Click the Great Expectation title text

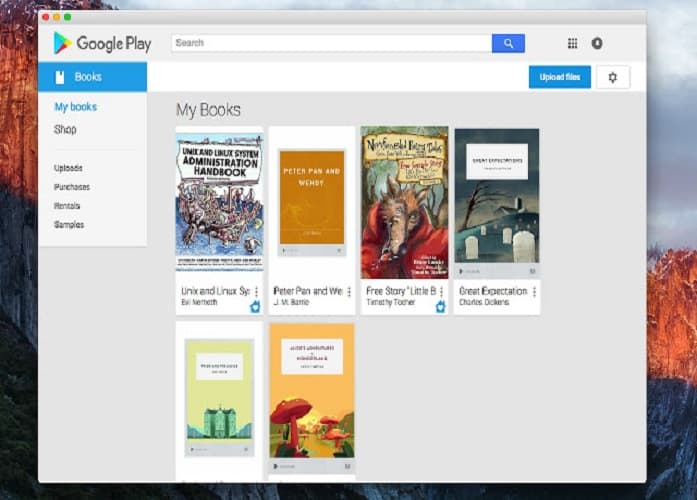pyautogui.click(x=493, y=291)
